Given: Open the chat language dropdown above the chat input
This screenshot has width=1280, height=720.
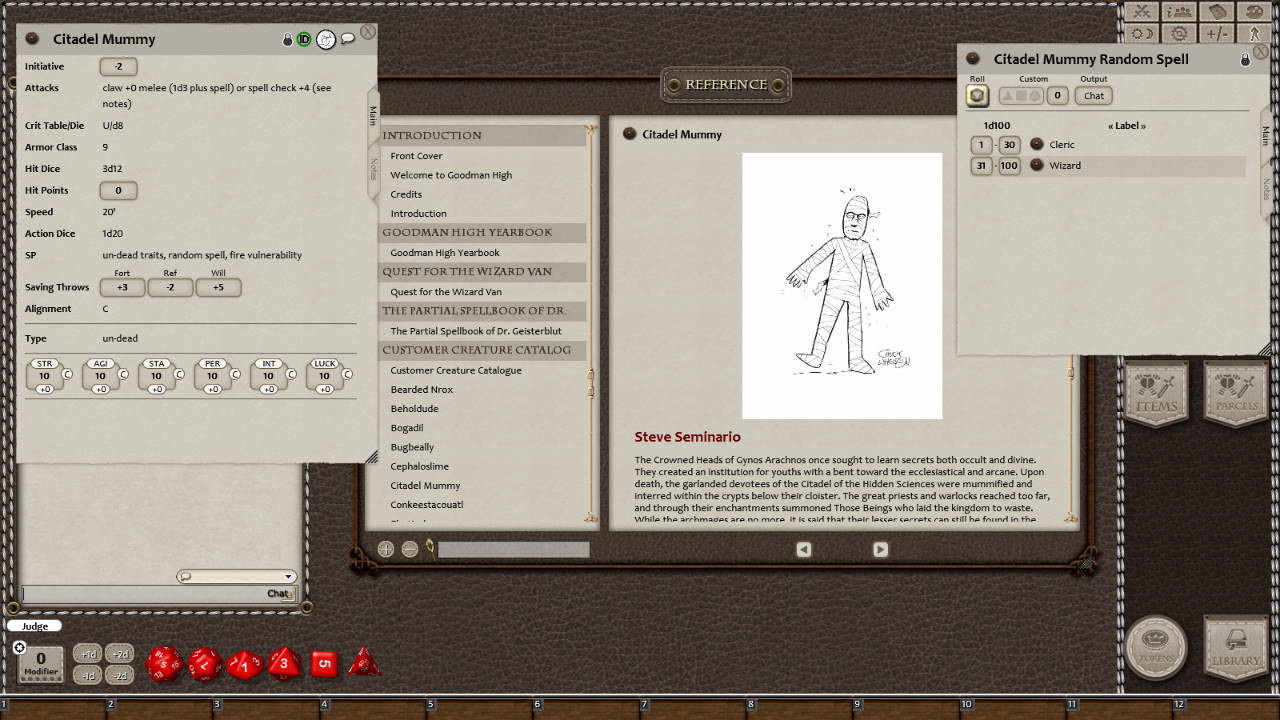Looking at the screenshot, I should pos(288,575).
